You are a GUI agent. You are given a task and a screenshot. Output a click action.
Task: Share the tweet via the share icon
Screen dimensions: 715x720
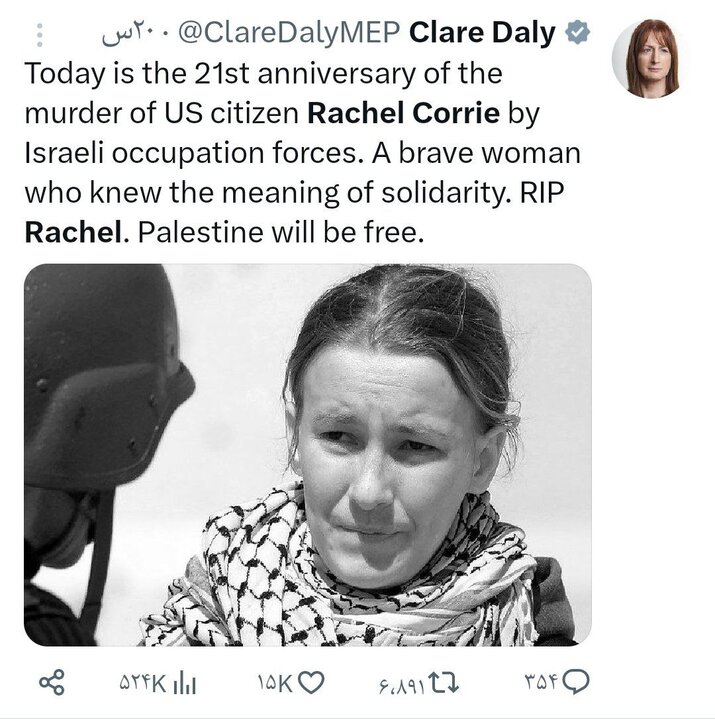(x=52, y=683)
